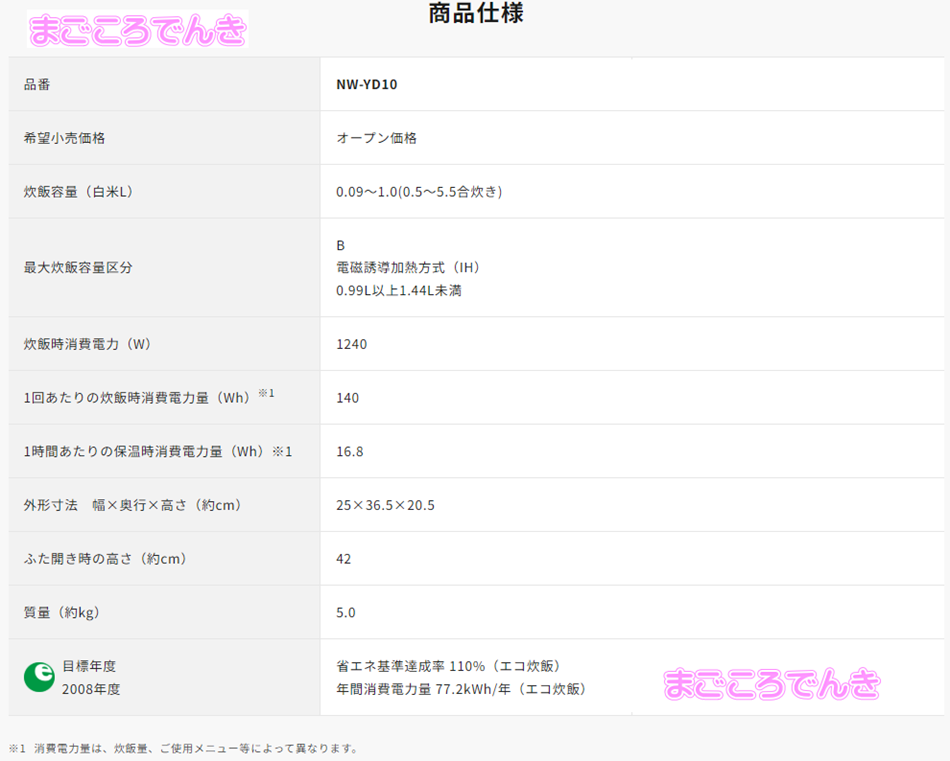950x761 pixels.
Task: Click the 1時間あたりの保温時消費電力量 label
Action: [x=158, y=451]
